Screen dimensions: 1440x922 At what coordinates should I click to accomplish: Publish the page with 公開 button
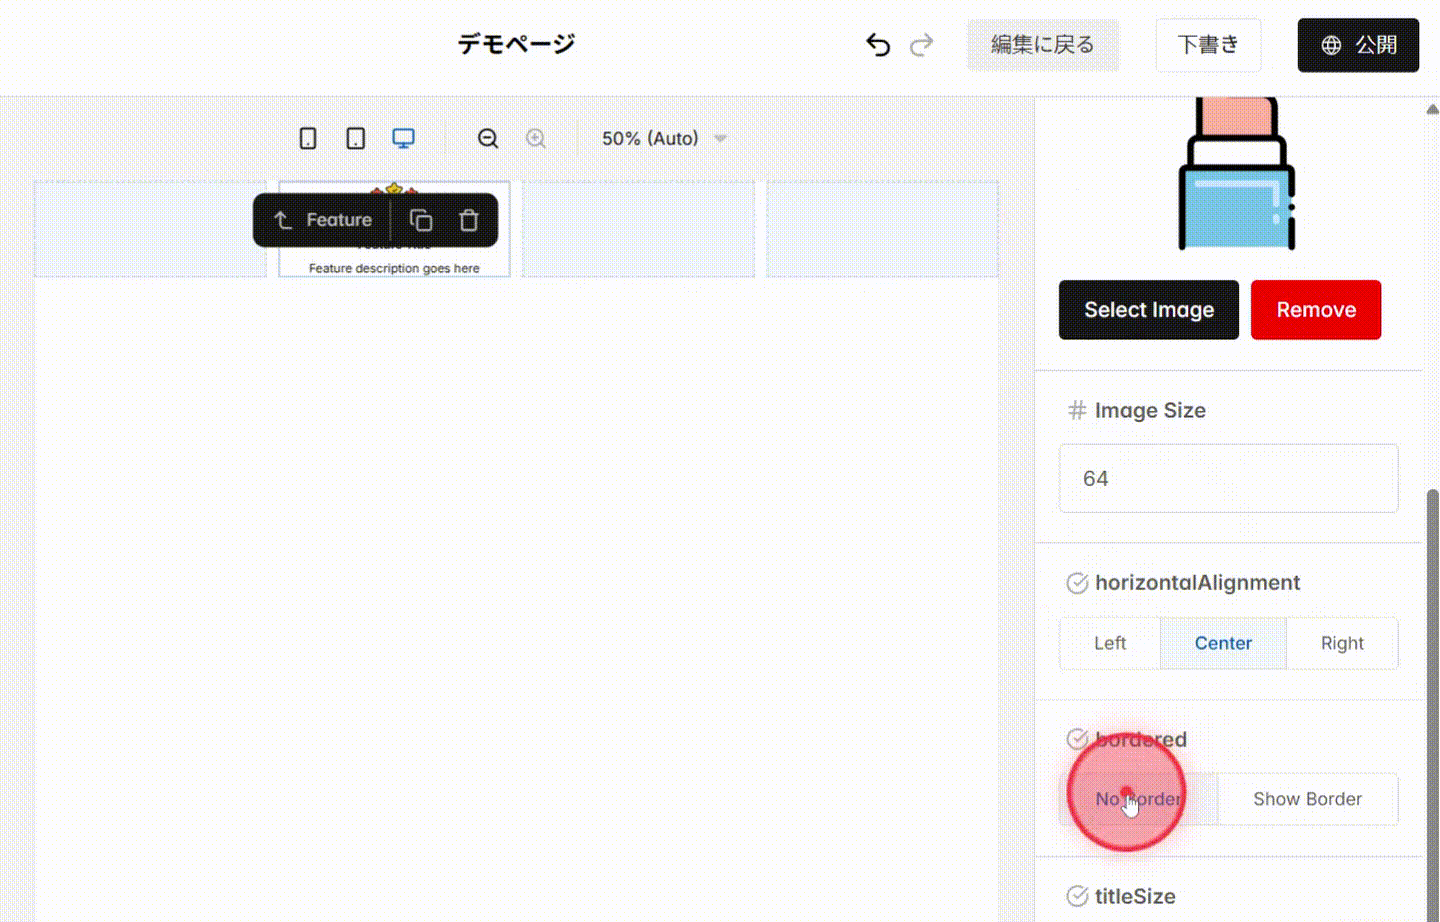point(1358,44)
